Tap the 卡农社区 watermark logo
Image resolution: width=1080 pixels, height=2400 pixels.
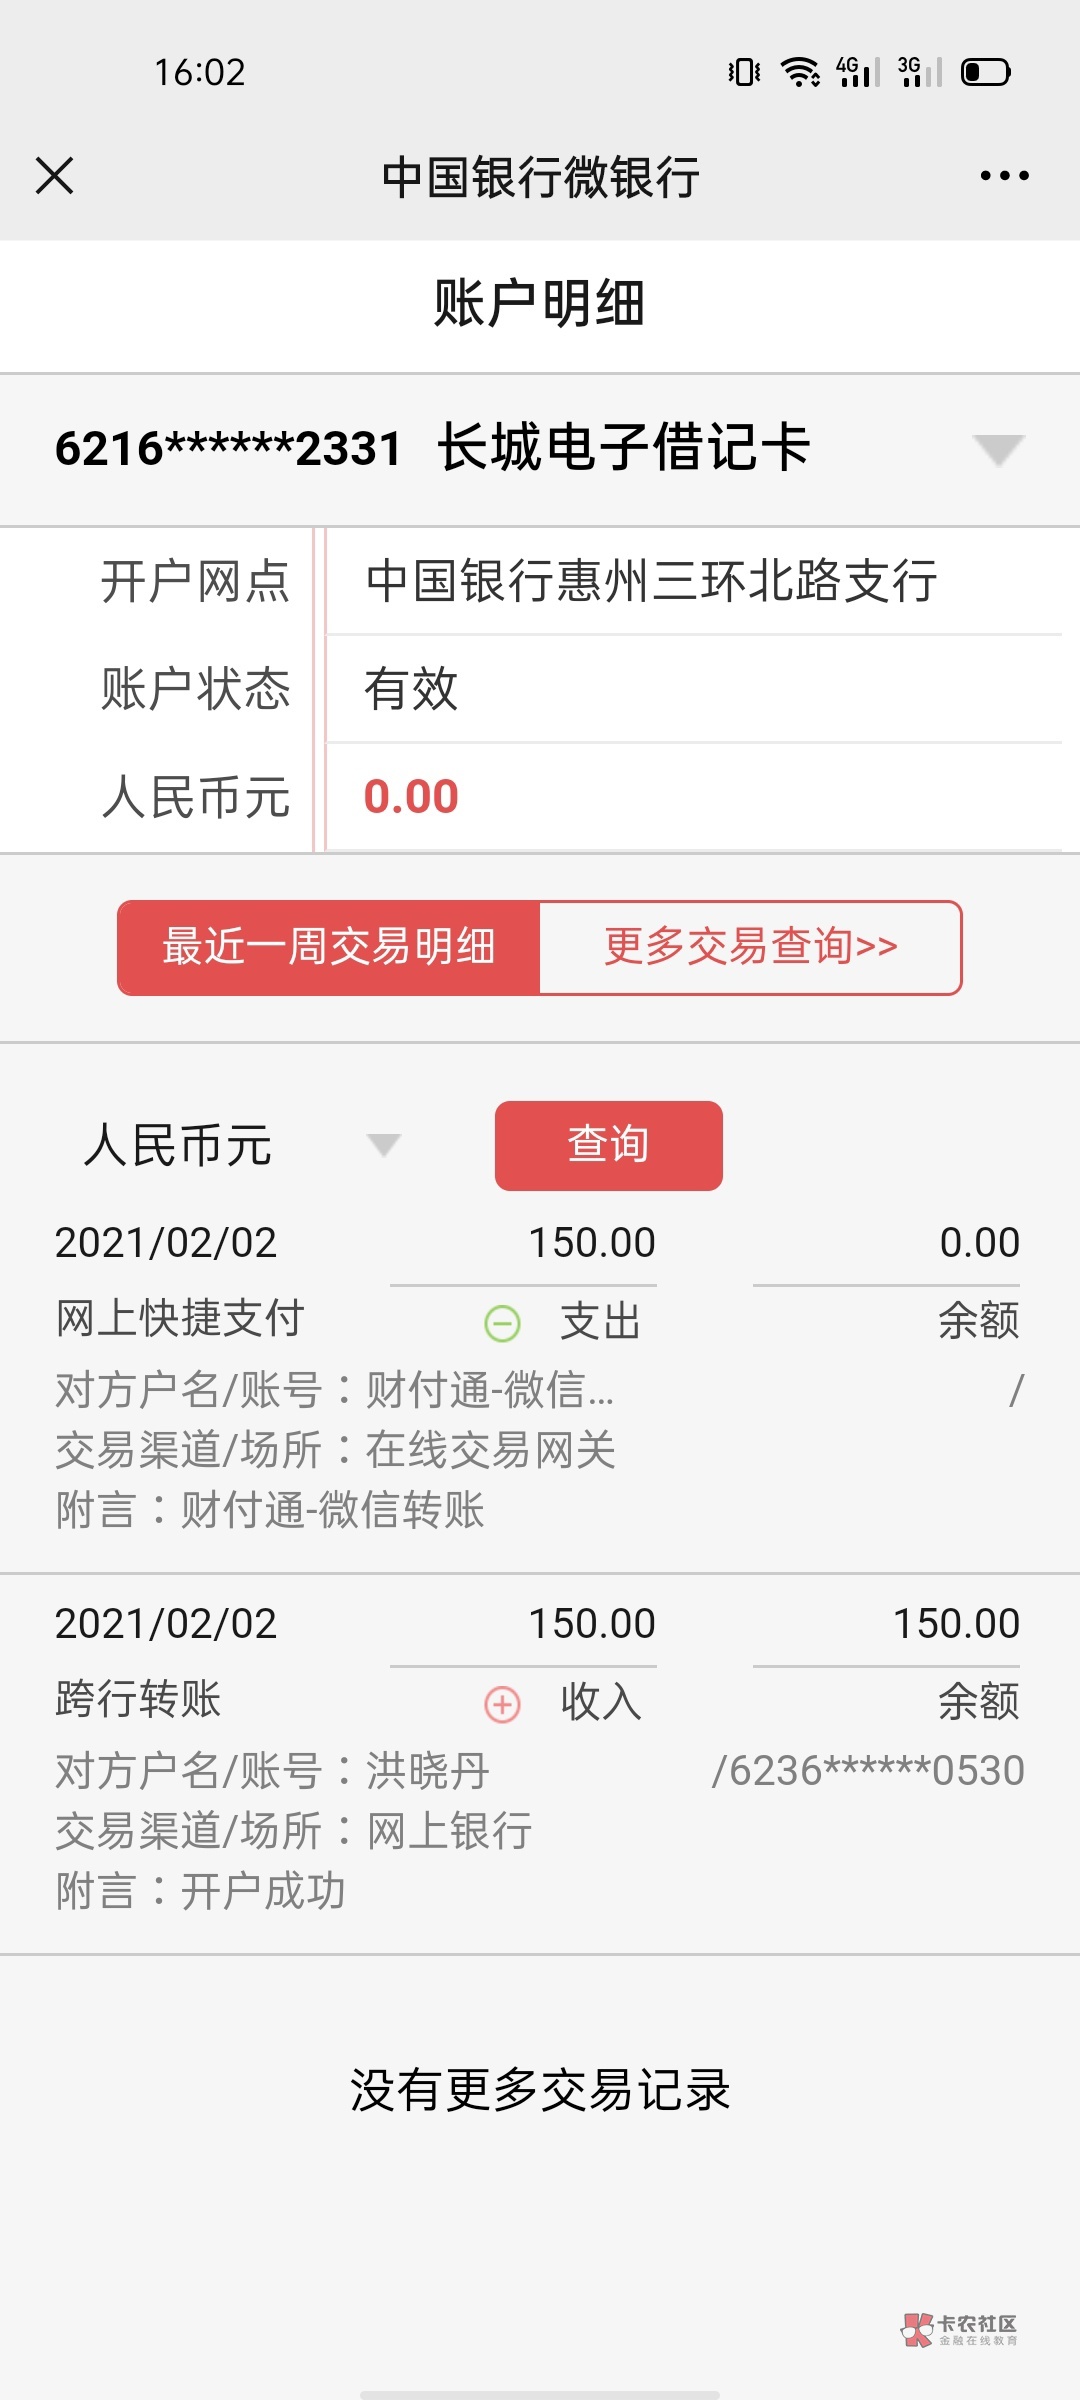[959, 2329]
